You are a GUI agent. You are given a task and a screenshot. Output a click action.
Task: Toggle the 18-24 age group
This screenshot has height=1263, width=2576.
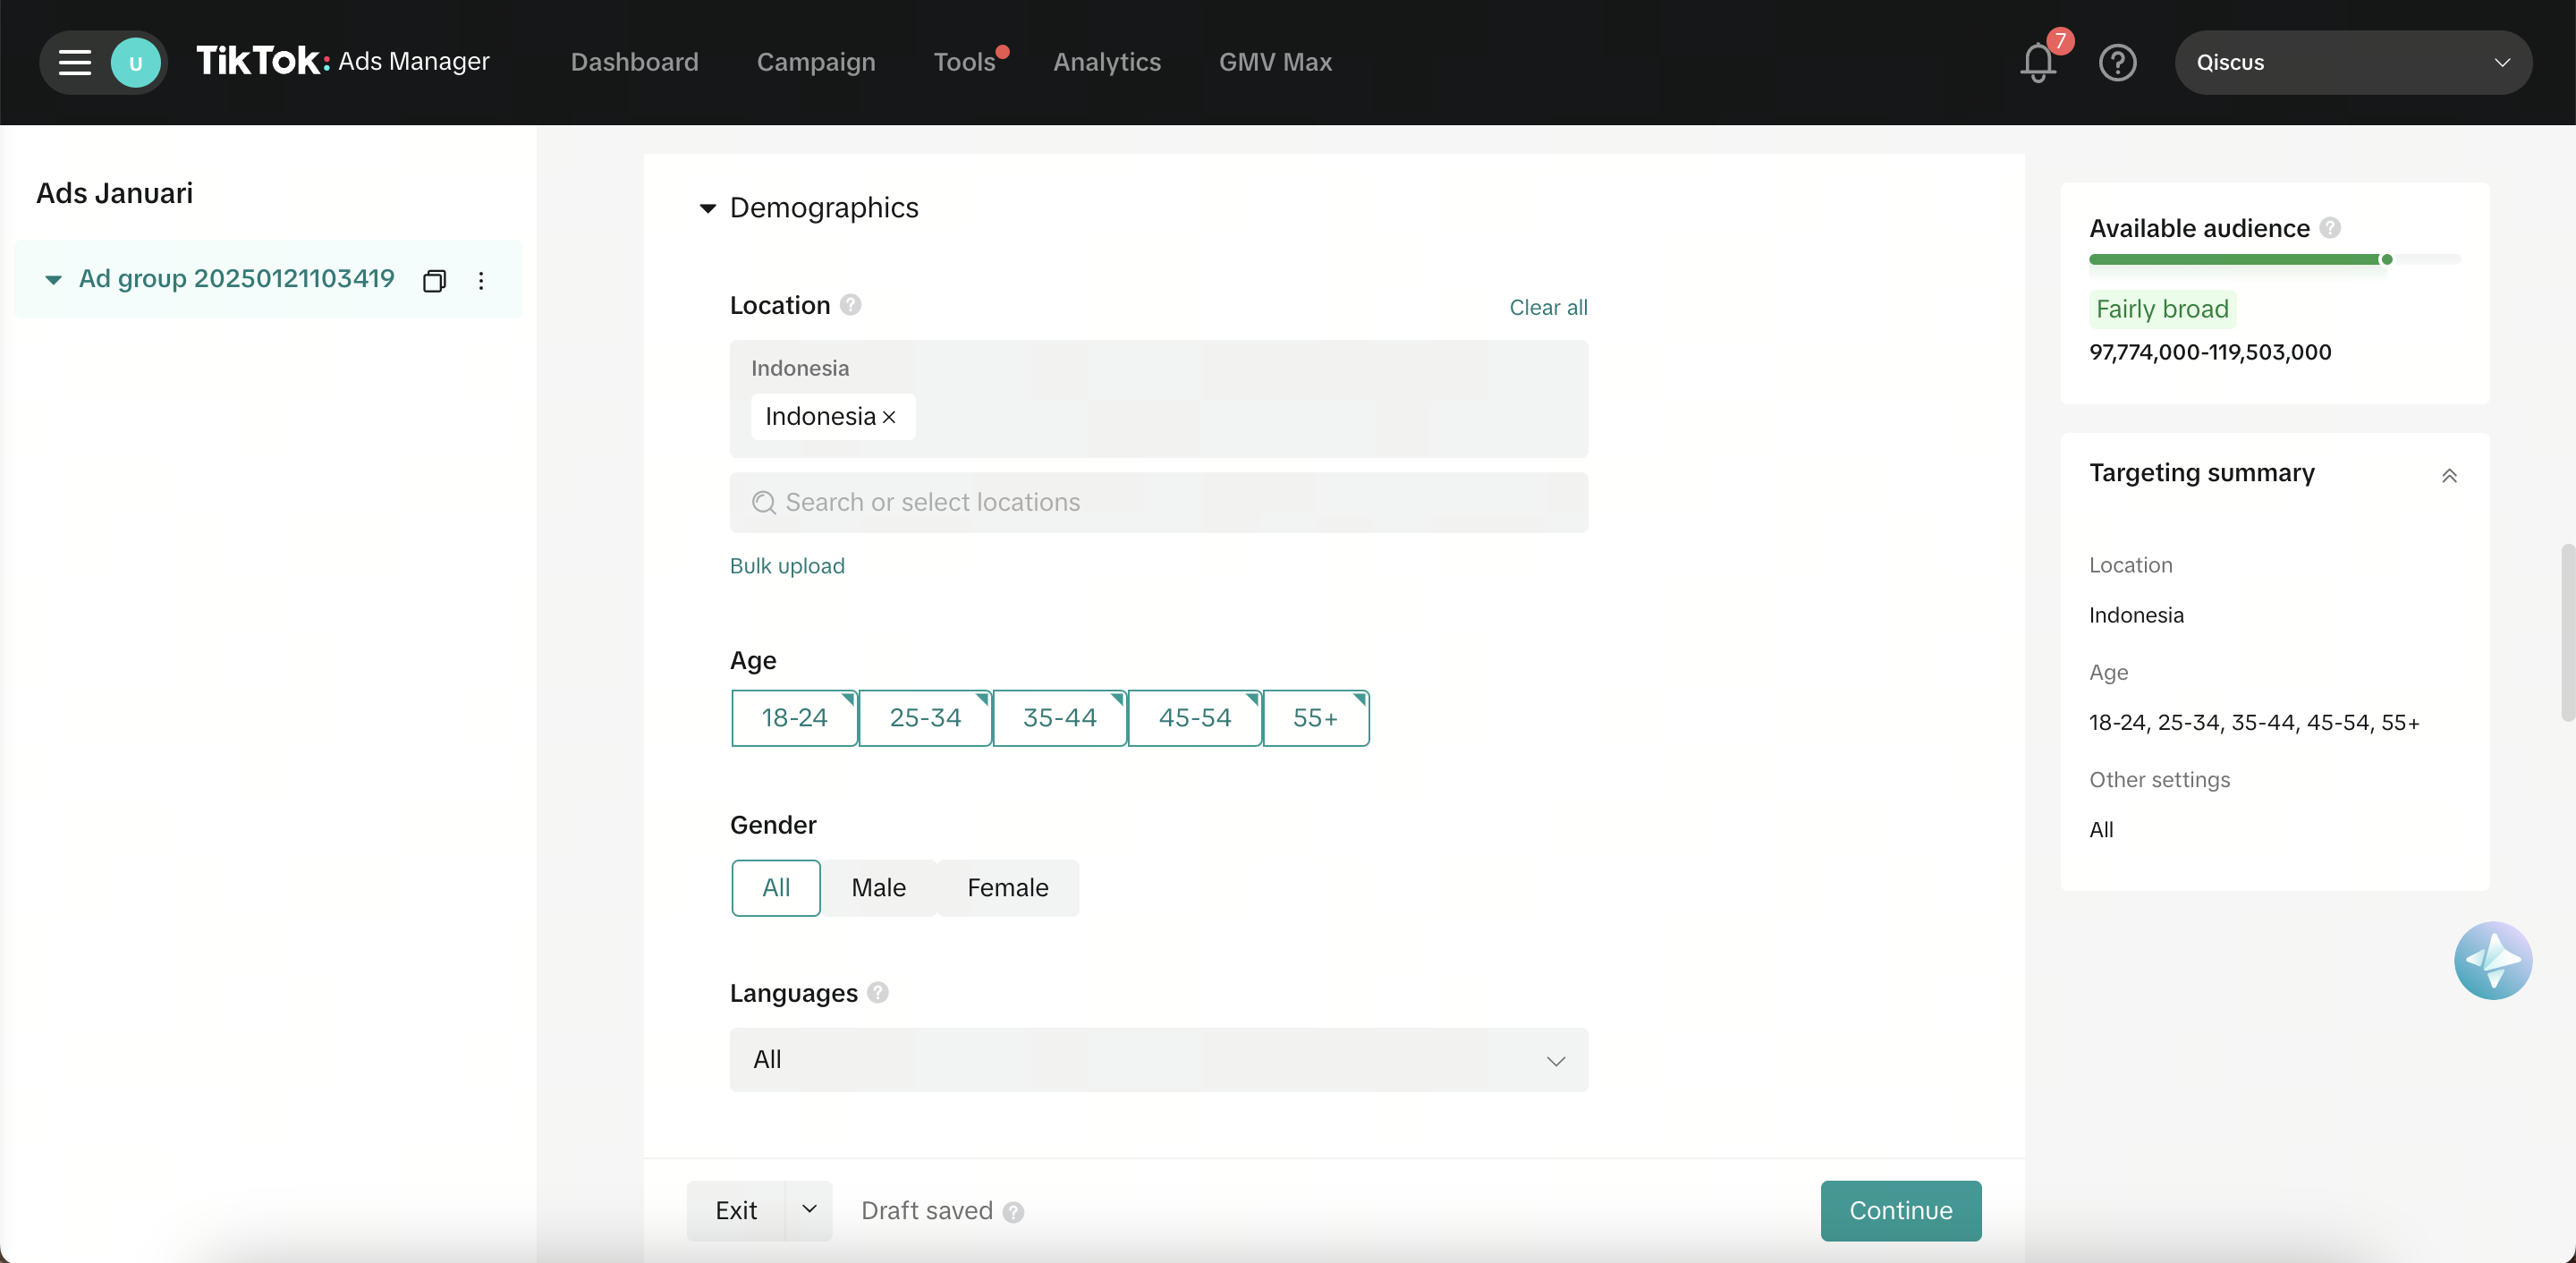coord(794,718)
